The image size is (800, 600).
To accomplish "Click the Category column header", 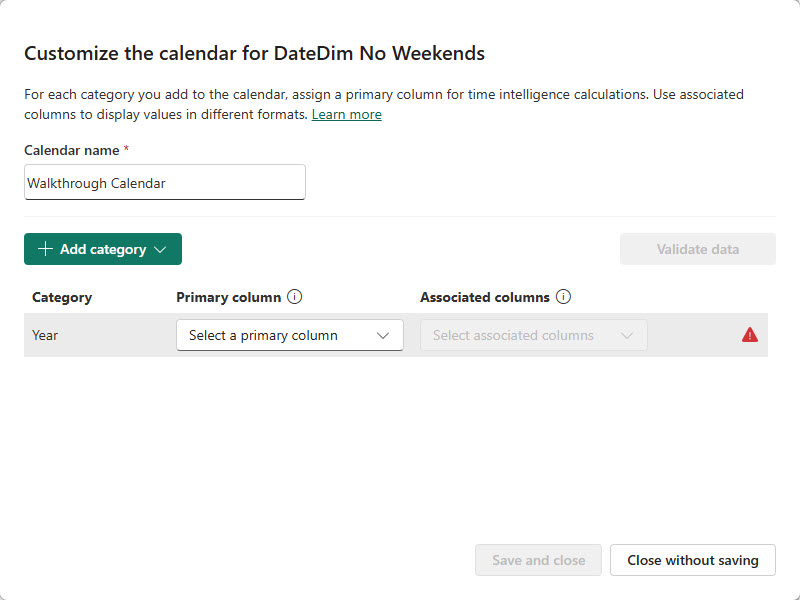I will click(62, 297).
